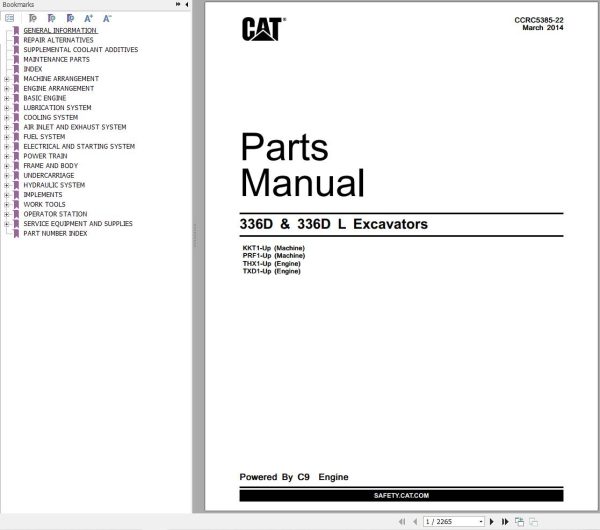Click the double-arrow expand panel icon
The width and height of the screenshot is (600, 530).
[x=178, y=4]
